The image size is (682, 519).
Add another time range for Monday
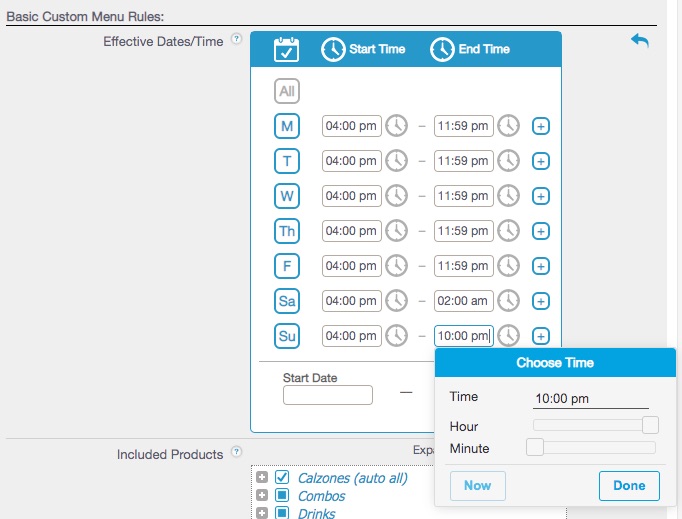(541, 126)
